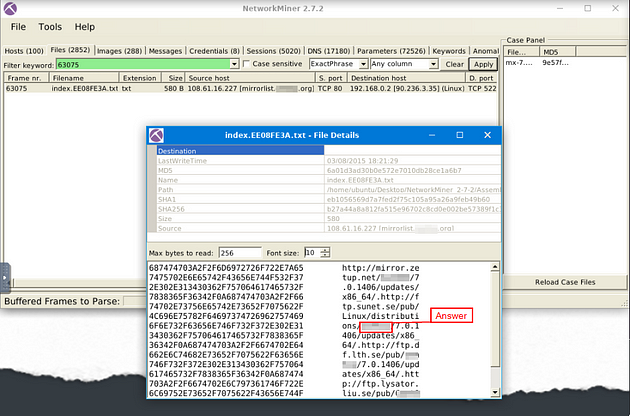This screenshot has height=416, width=630.
Task: Close the File Details window
Action: pyautogui.click(x=487, y=135)
